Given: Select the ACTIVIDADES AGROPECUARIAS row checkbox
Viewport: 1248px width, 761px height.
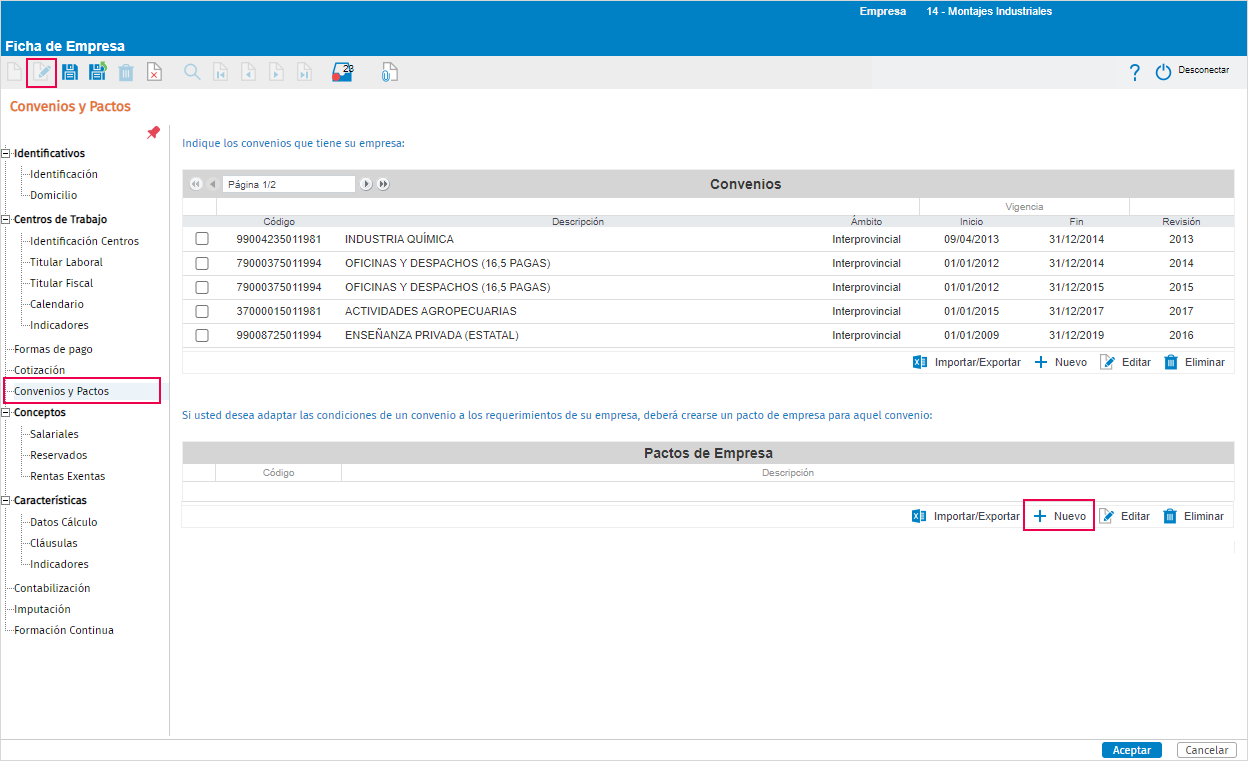Looking at the screenshot, I should coord(202,311).
